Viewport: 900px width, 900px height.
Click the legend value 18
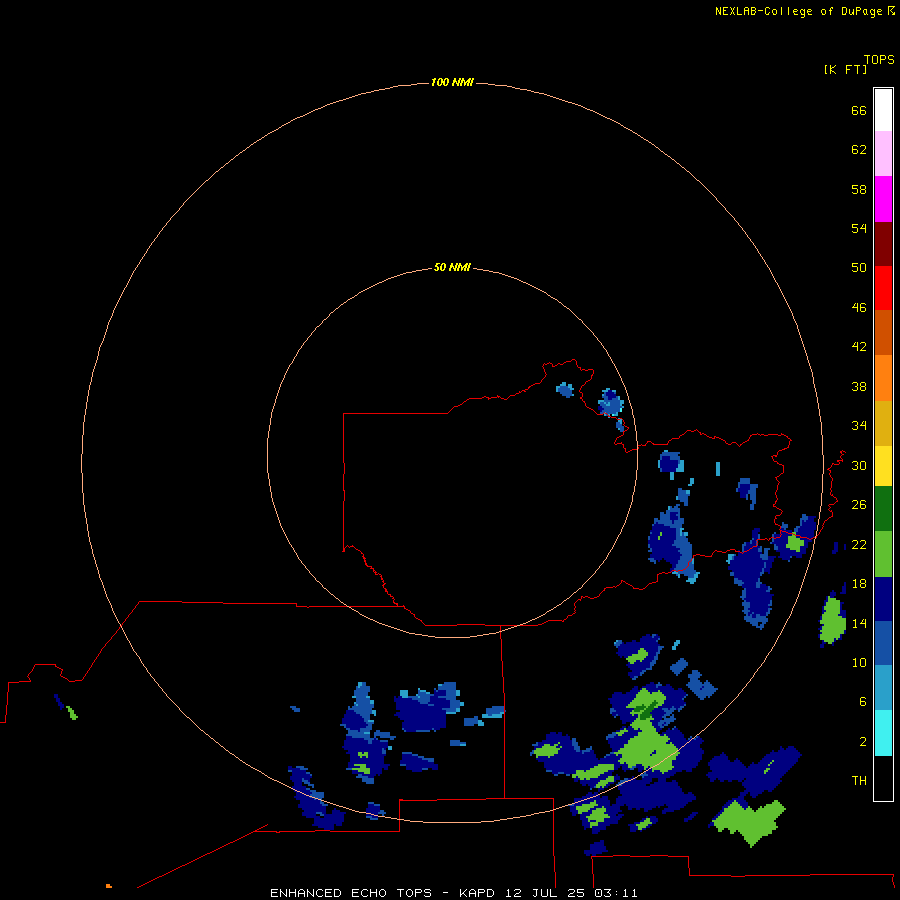[x=859, y=584]
